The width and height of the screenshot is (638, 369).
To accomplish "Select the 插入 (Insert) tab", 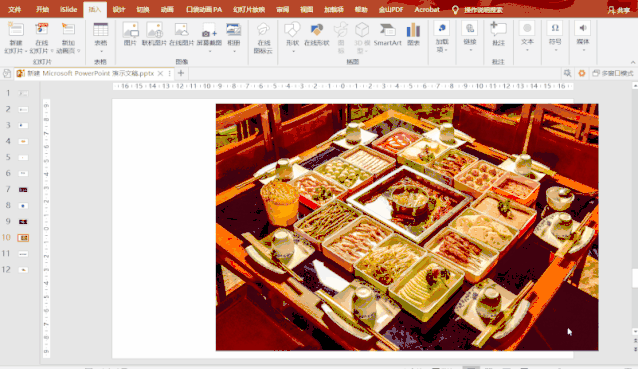I will point(95,9).
